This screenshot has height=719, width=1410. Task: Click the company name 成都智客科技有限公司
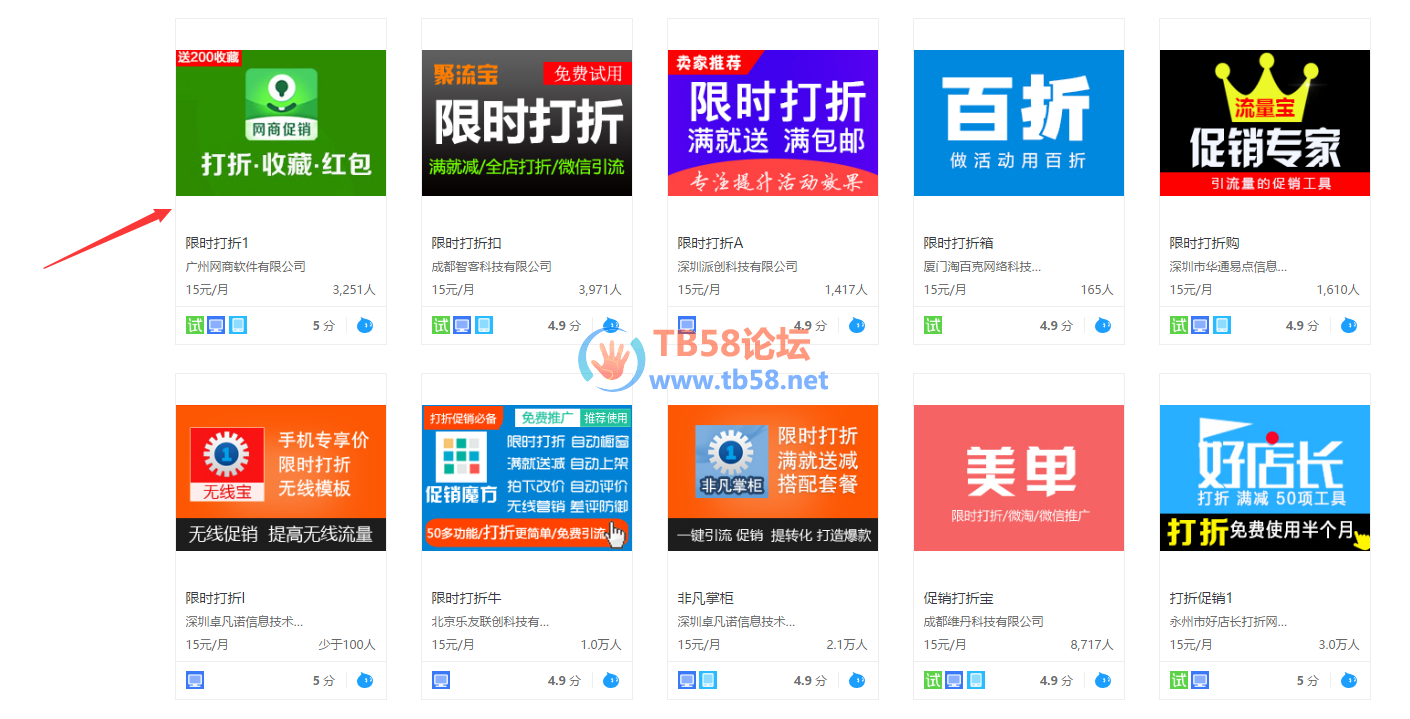[x=492, y=267]
